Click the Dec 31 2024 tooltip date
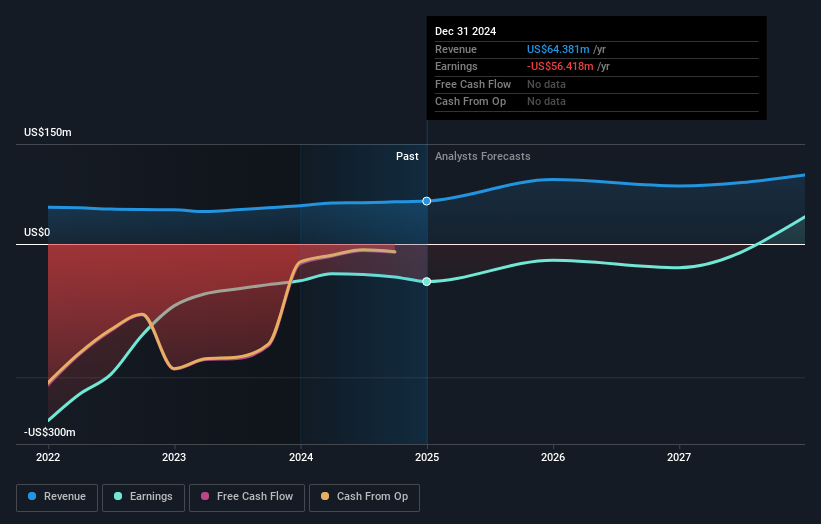 (x=465, y=31)
